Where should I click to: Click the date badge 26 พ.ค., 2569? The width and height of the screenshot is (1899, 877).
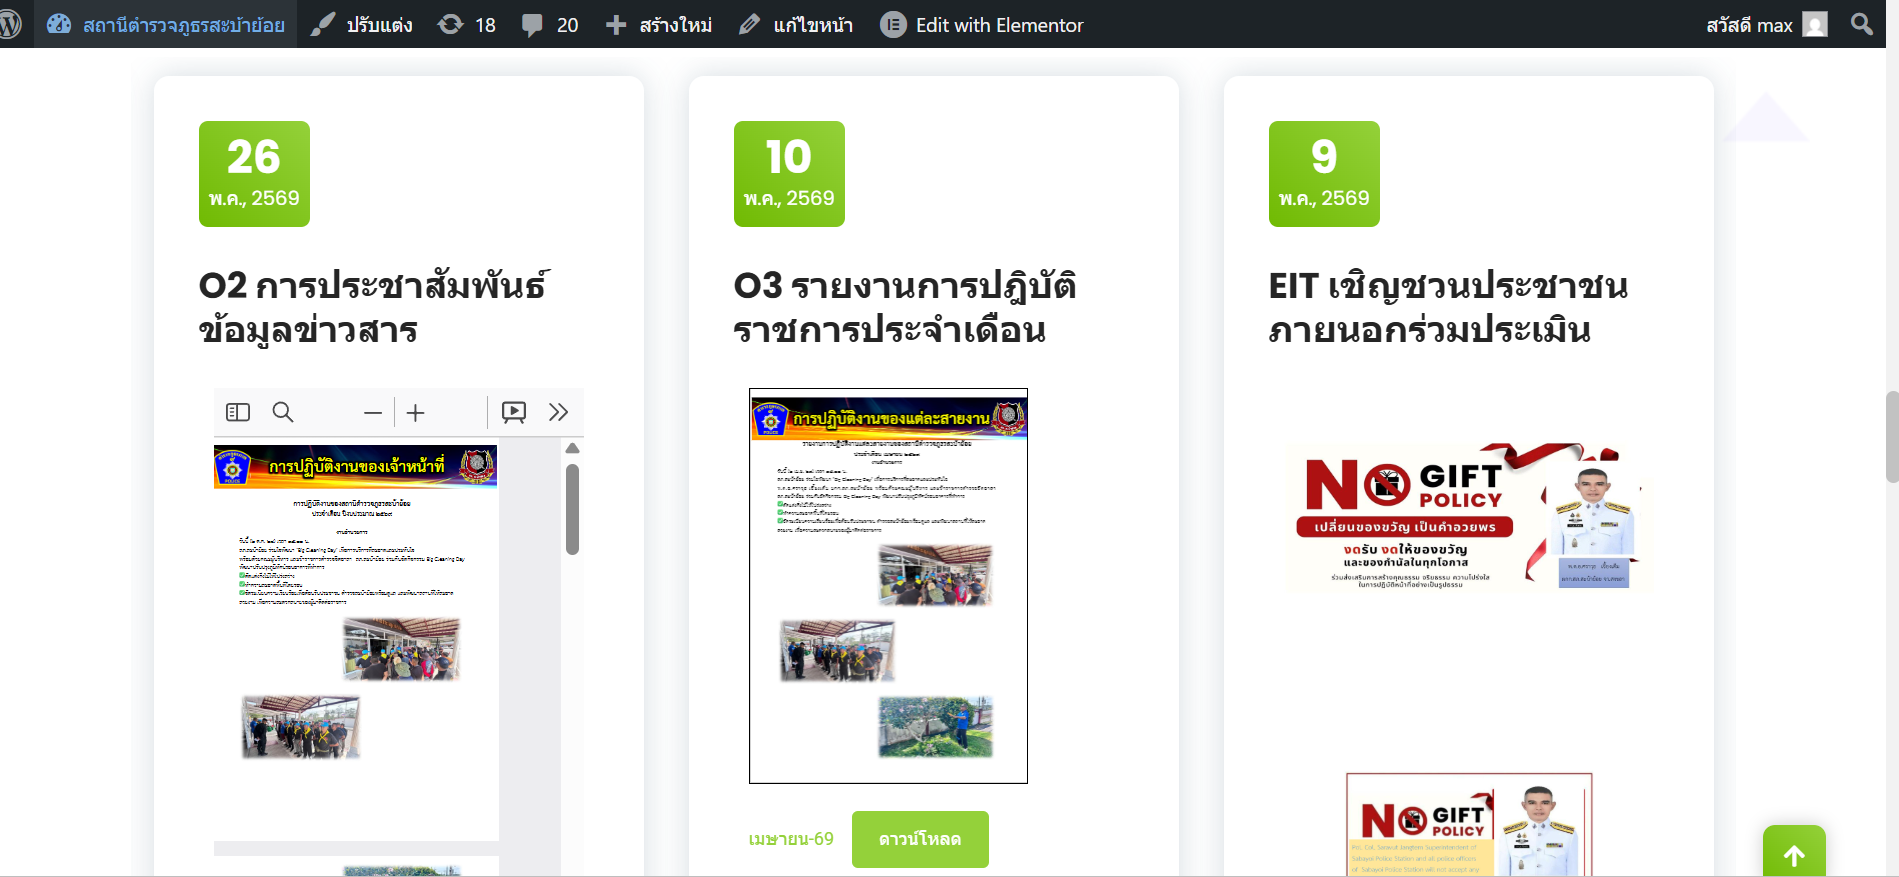point(254,174)
